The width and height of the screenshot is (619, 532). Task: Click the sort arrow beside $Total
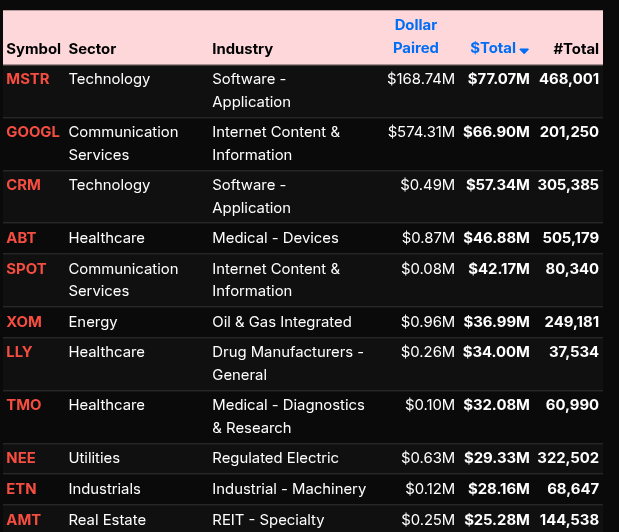[x=524, y=50]
